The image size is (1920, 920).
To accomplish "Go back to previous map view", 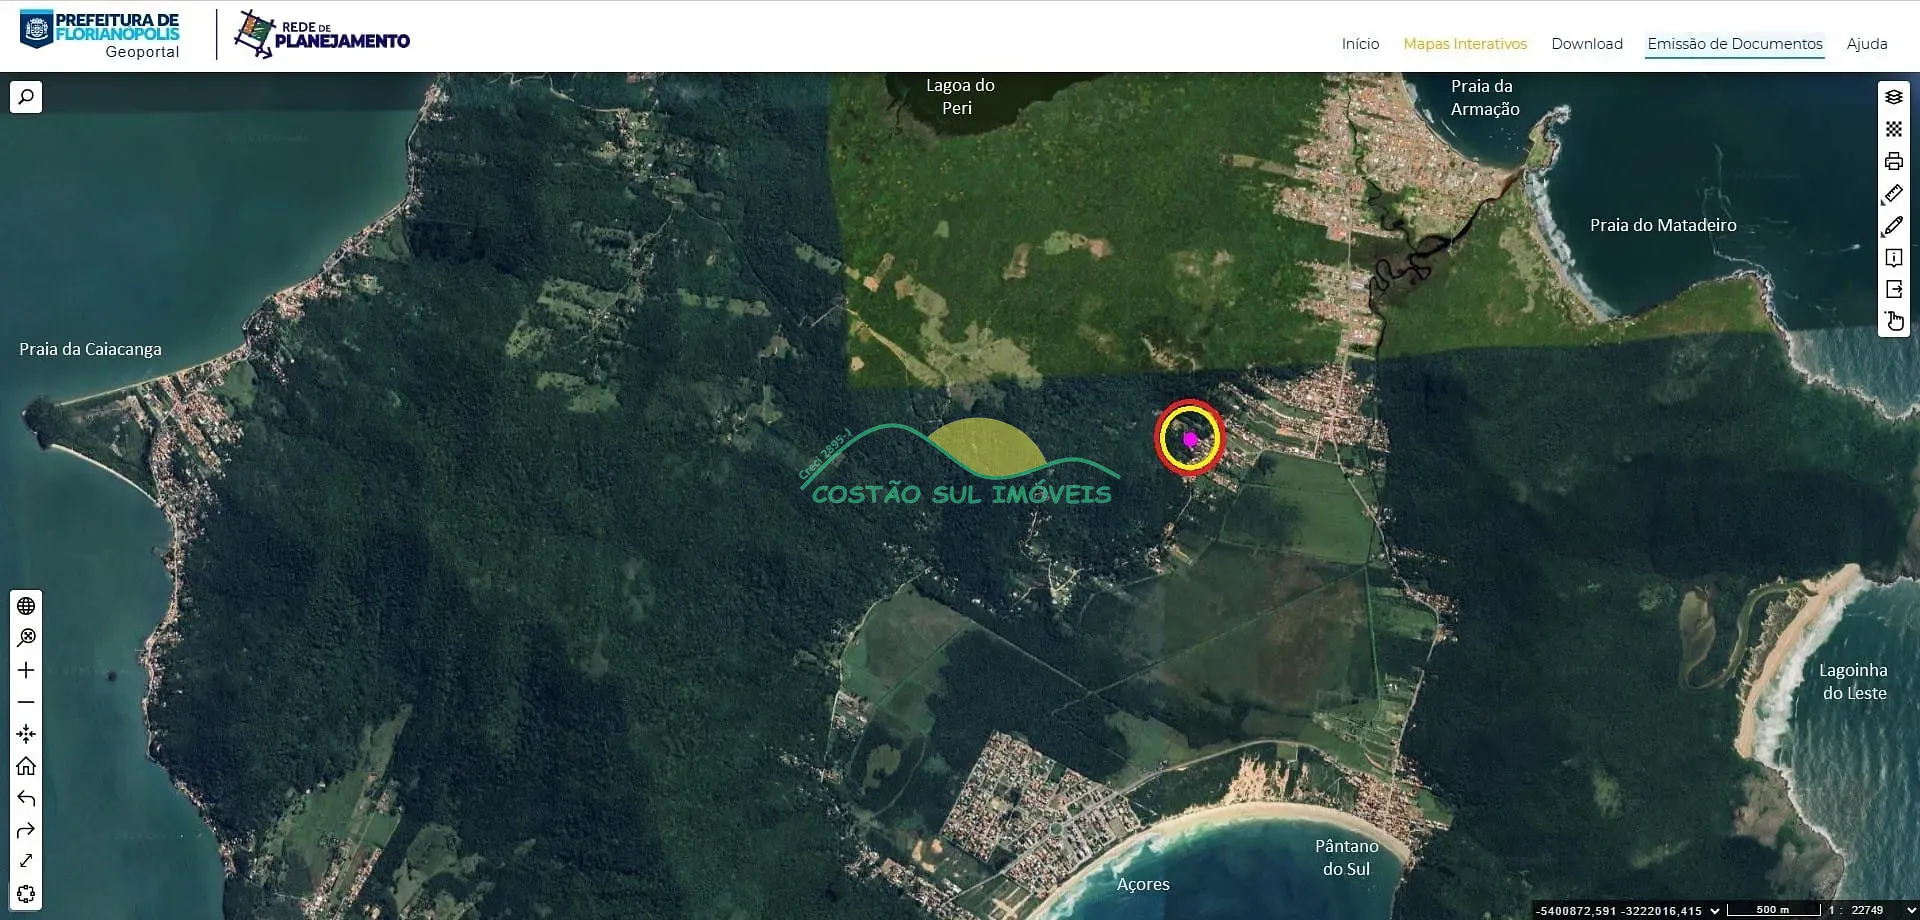I will 26,798.
